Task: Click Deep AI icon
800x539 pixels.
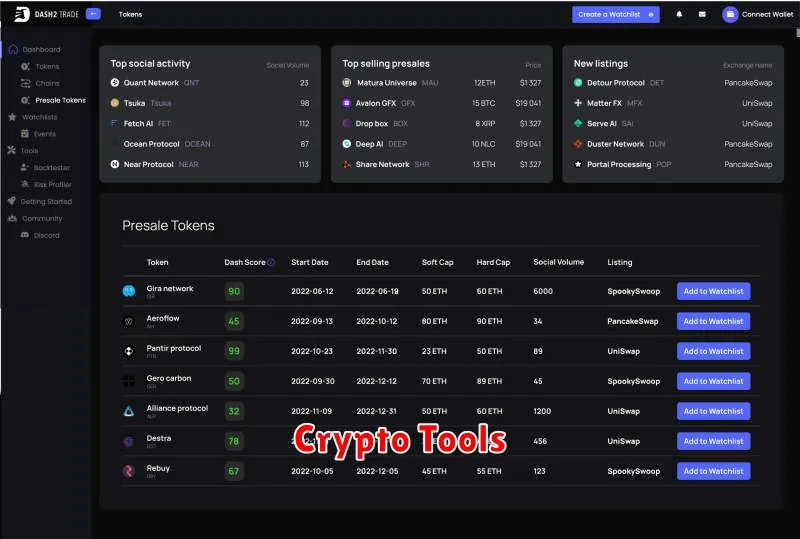Action: point(346,144)
